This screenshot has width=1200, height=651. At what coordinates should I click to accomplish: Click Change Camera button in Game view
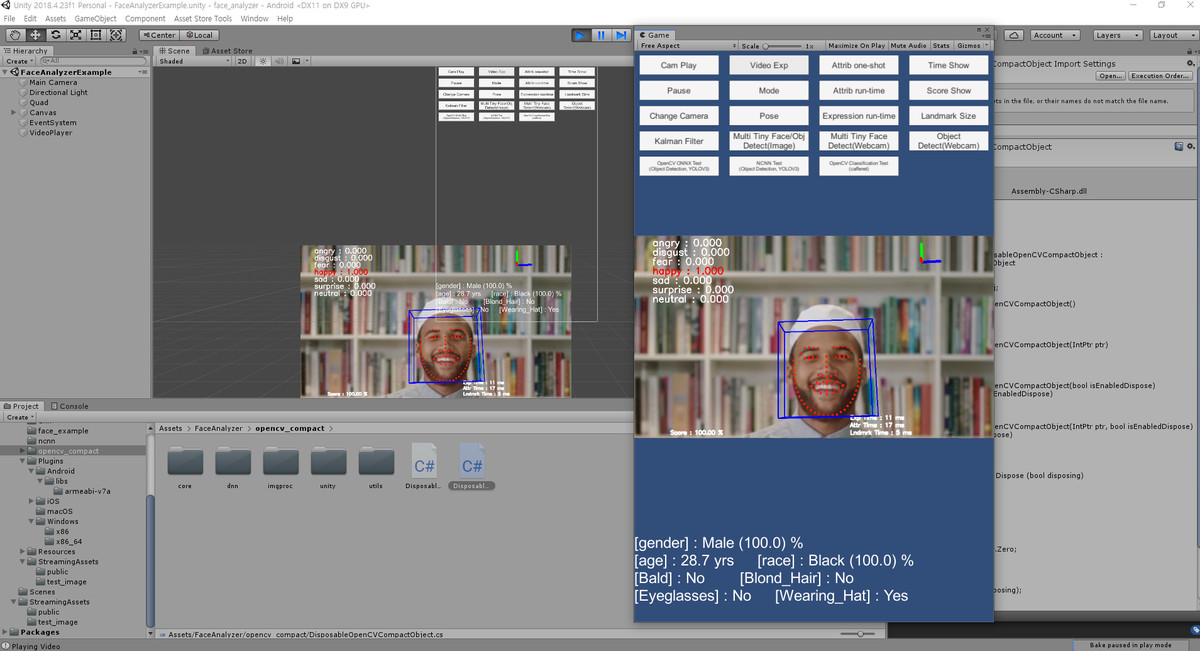tap(679, 116)
